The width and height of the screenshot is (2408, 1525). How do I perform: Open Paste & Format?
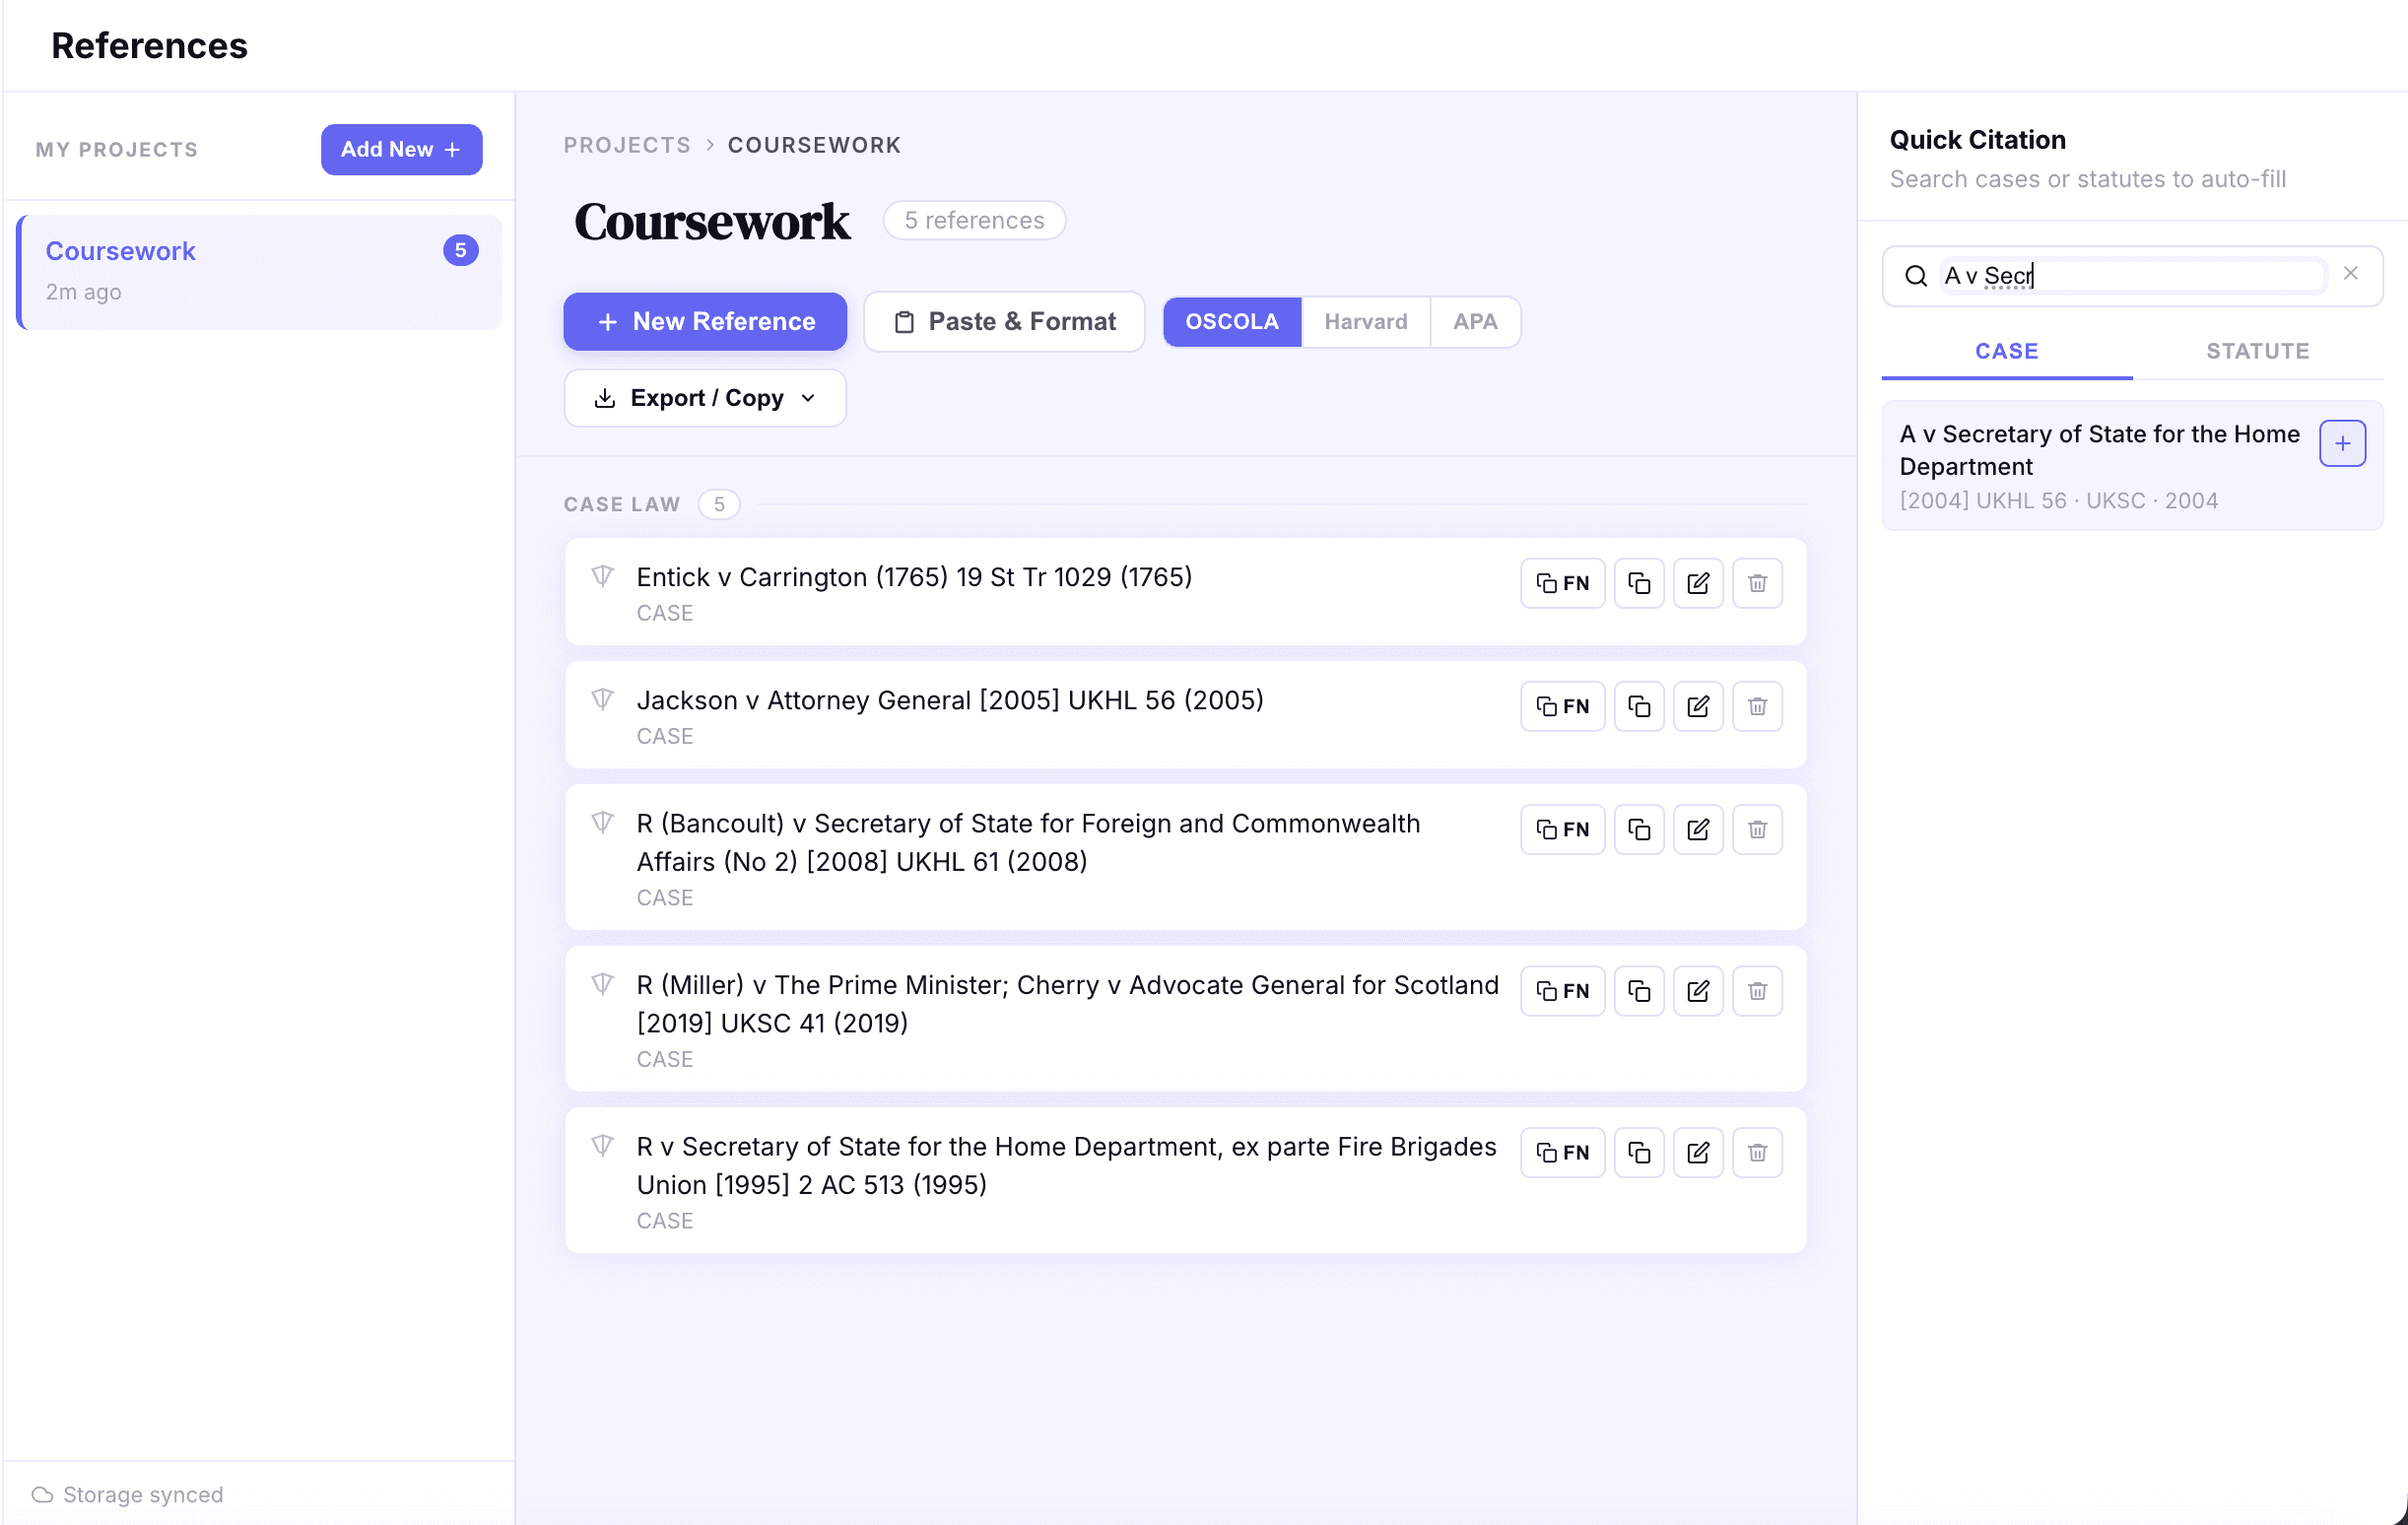(x=1003, y=322)
